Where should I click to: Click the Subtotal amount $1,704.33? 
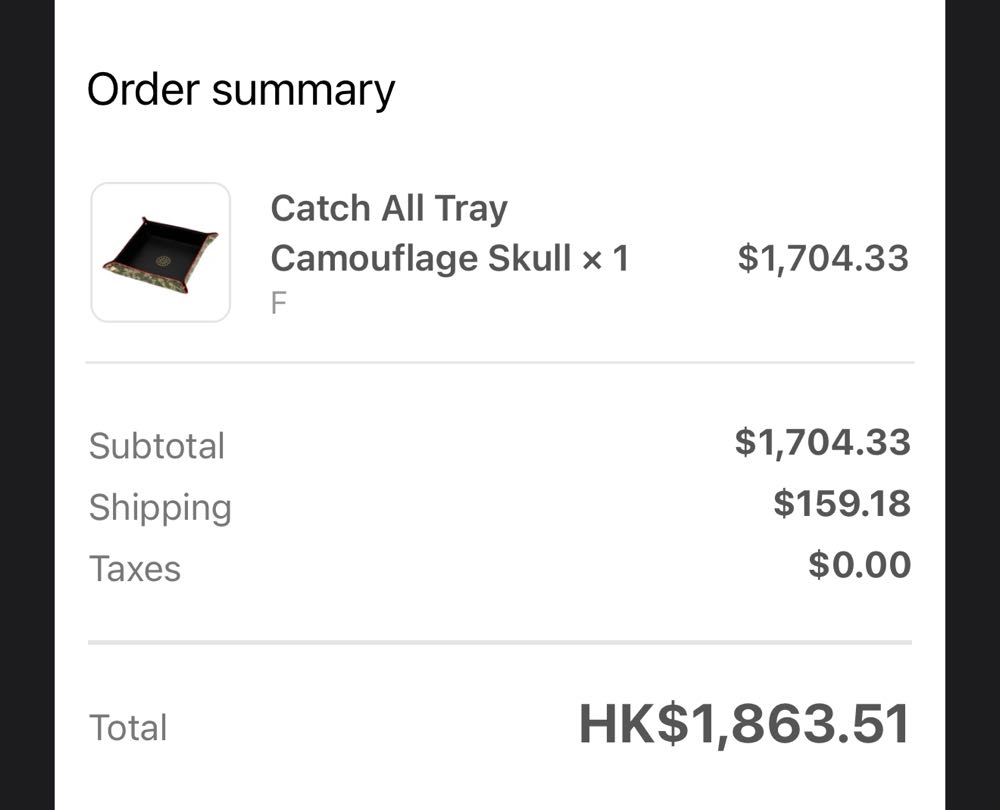[822, 442]
